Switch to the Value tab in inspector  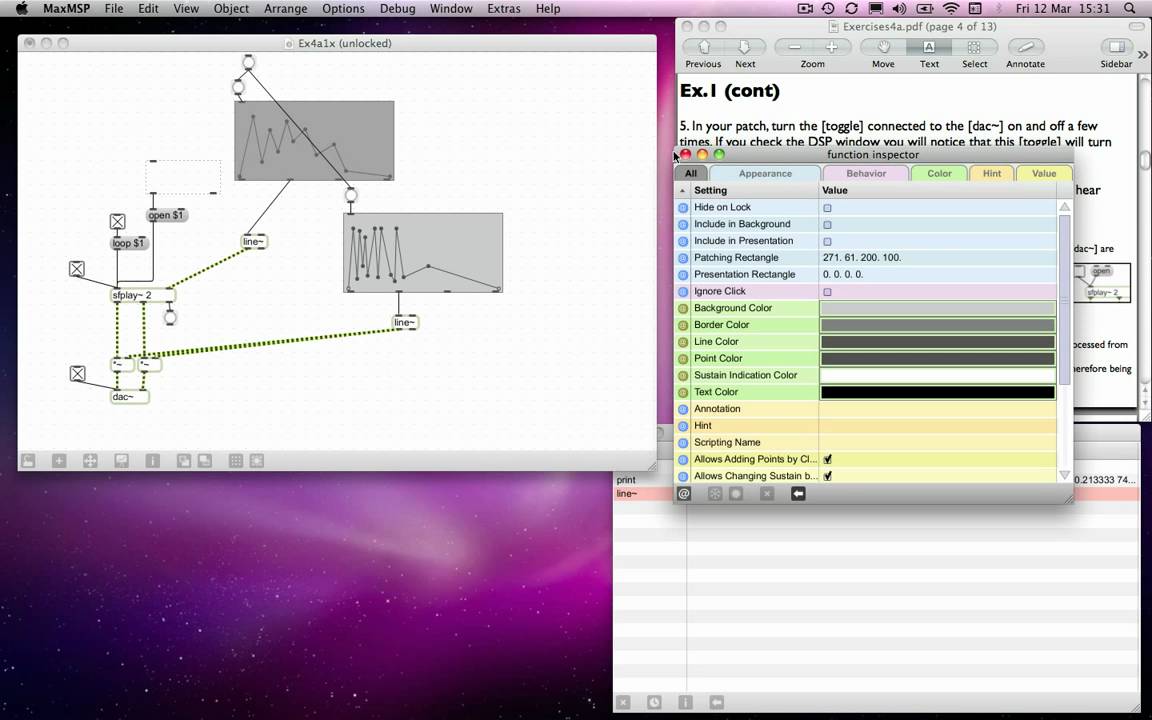point(1043,173)
